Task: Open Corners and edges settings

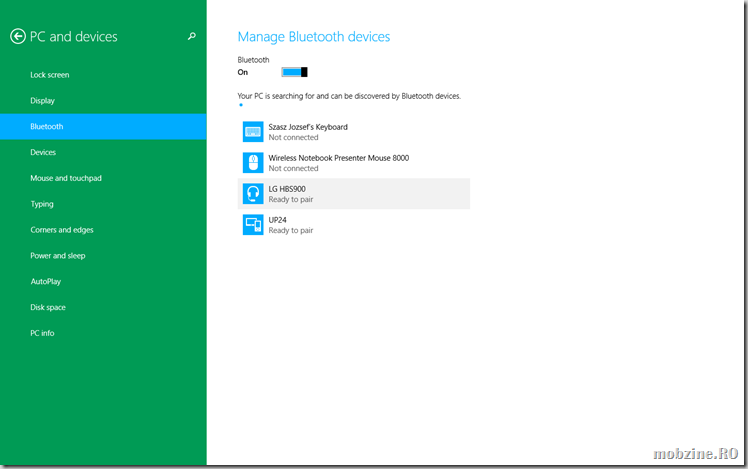Action: [62, 230]
